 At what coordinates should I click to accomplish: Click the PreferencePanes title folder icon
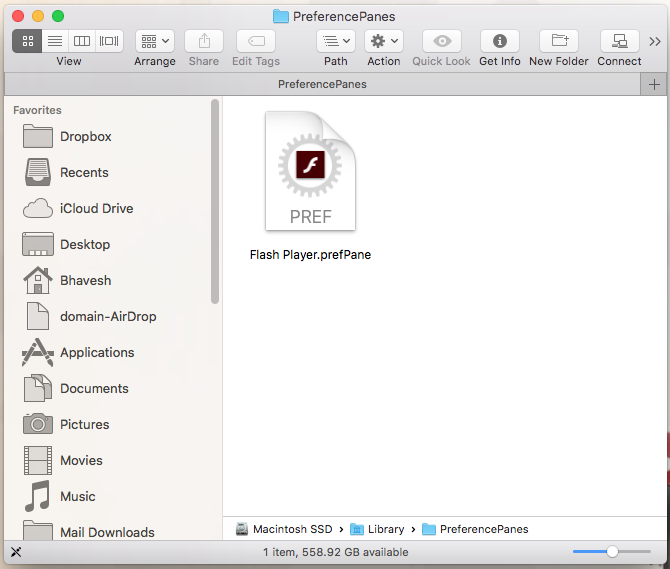(x=281, y=16)
